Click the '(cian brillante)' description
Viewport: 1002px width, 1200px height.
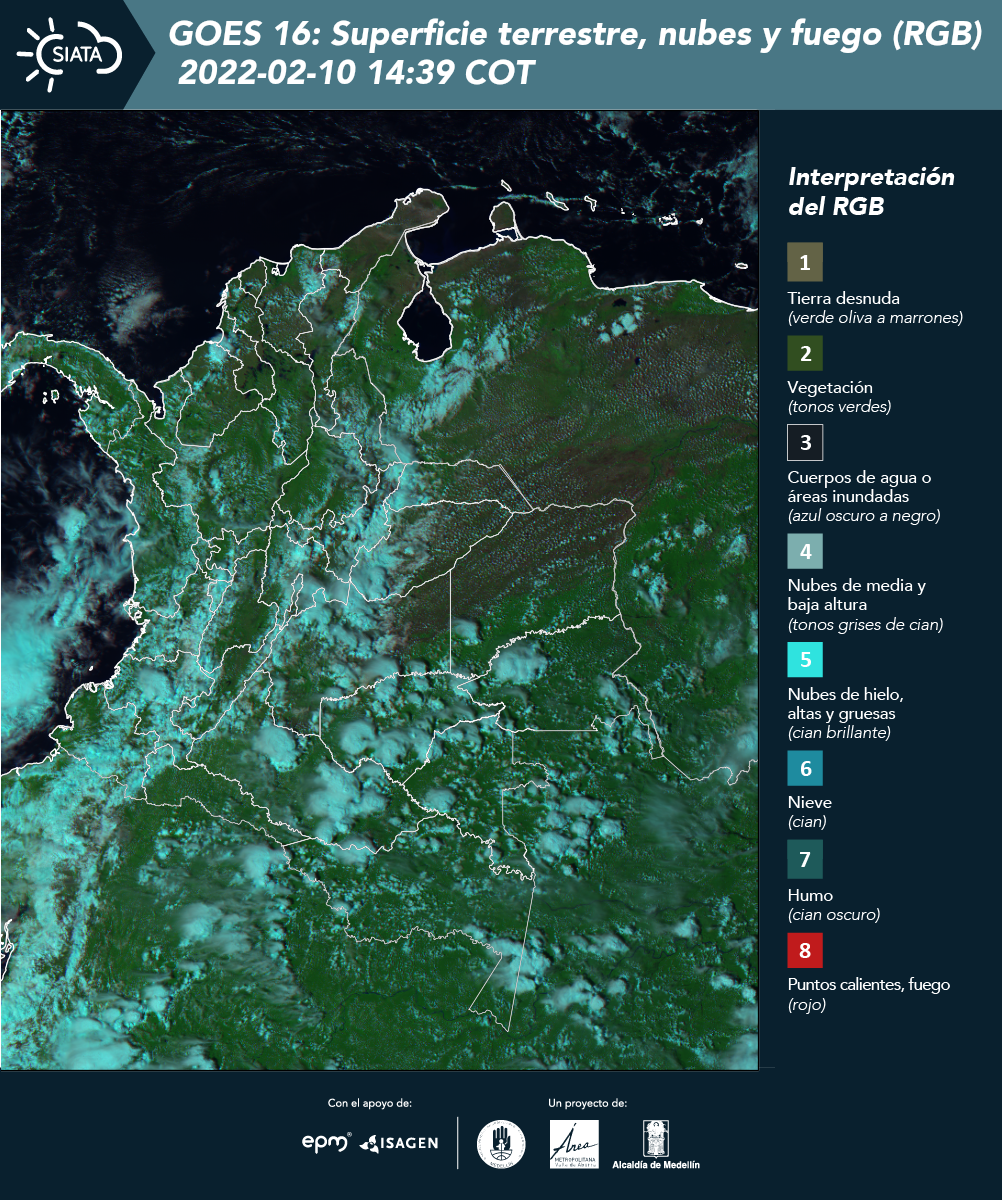point(839,733)
